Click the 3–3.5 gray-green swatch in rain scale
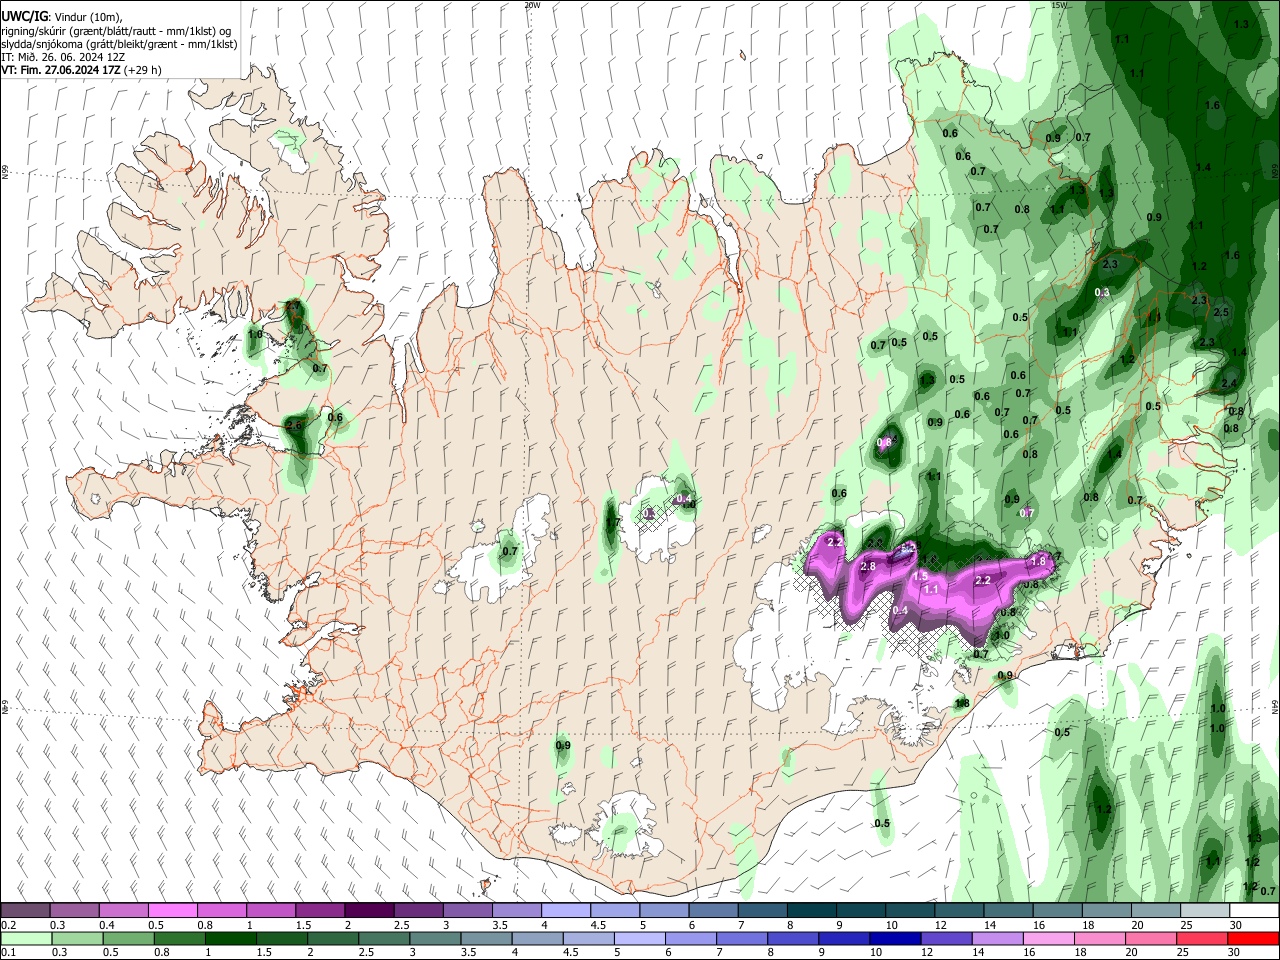The image size is (1280, 960). [435, 938]
